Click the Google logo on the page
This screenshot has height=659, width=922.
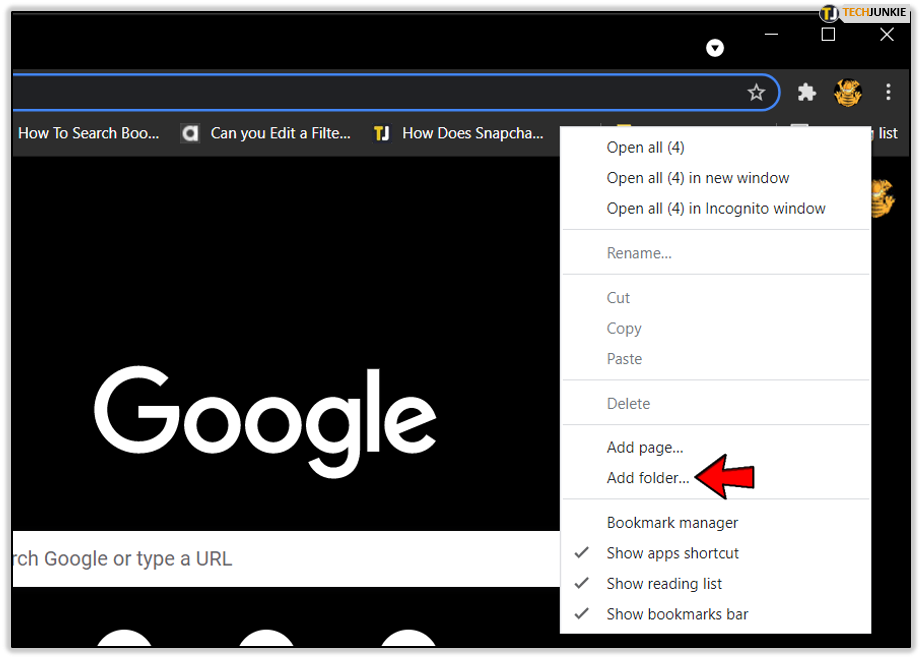265,421
